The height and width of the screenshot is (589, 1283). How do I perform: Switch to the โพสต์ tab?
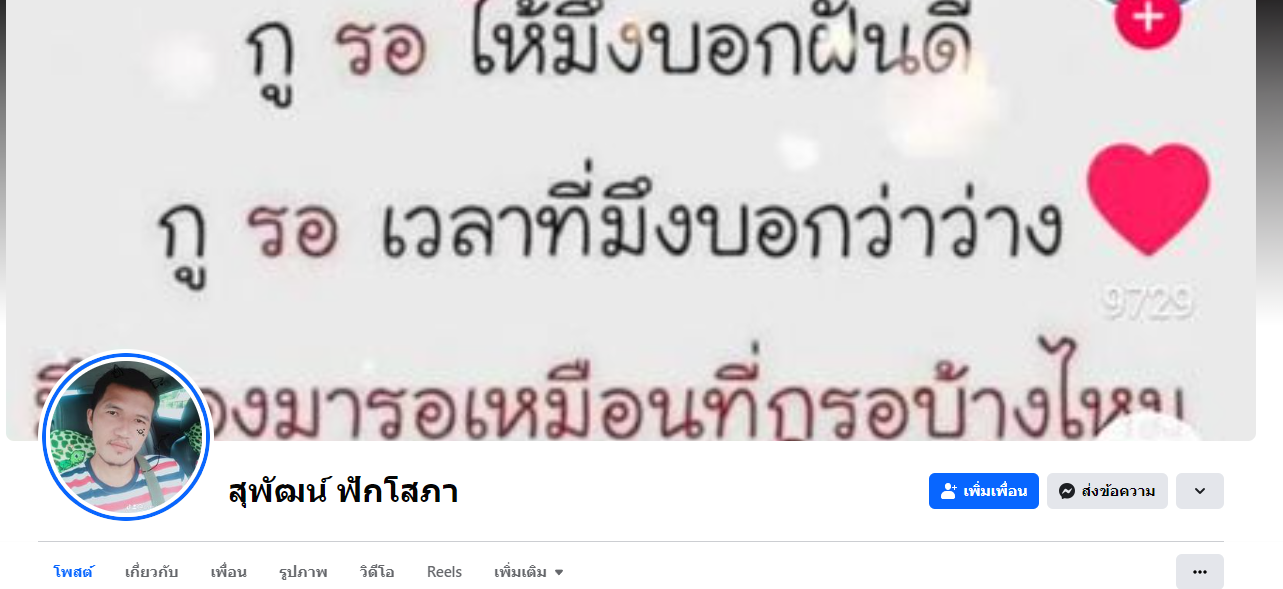73,572
